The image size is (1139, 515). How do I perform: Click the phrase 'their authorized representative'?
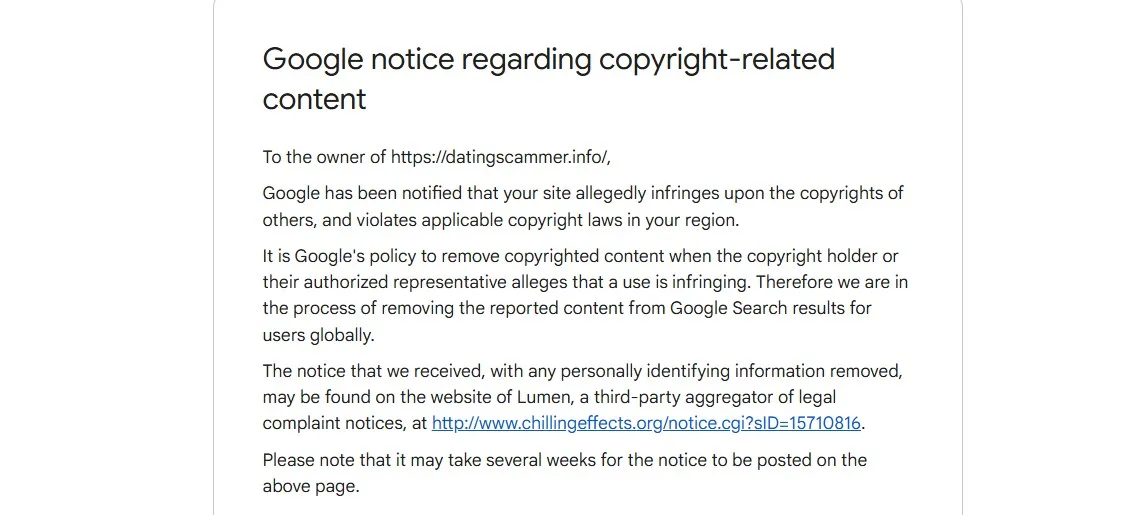pos(373,283)
